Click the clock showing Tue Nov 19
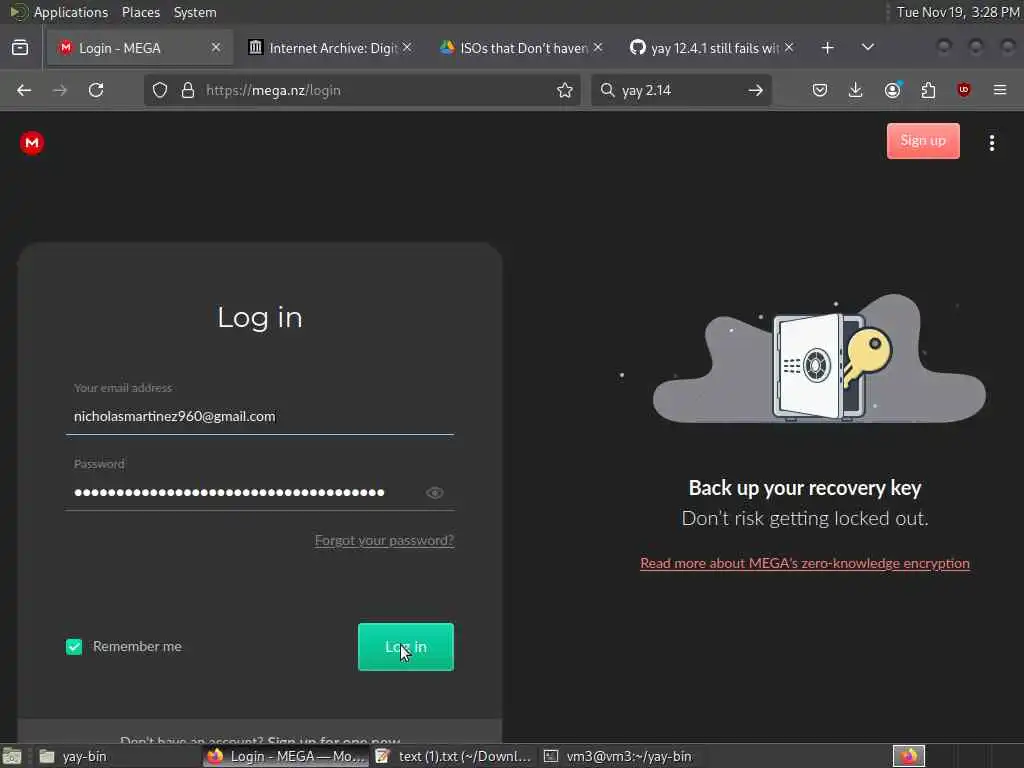 (x=957, y=12)
